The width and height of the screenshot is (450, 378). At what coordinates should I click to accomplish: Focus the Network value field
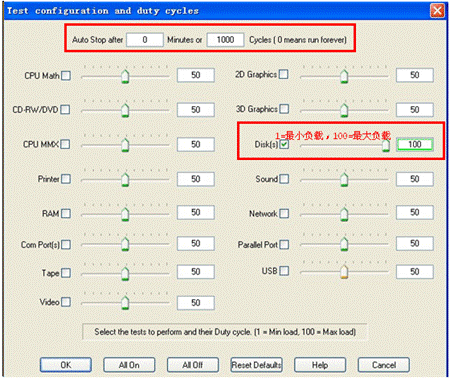[x=415, y=212]
